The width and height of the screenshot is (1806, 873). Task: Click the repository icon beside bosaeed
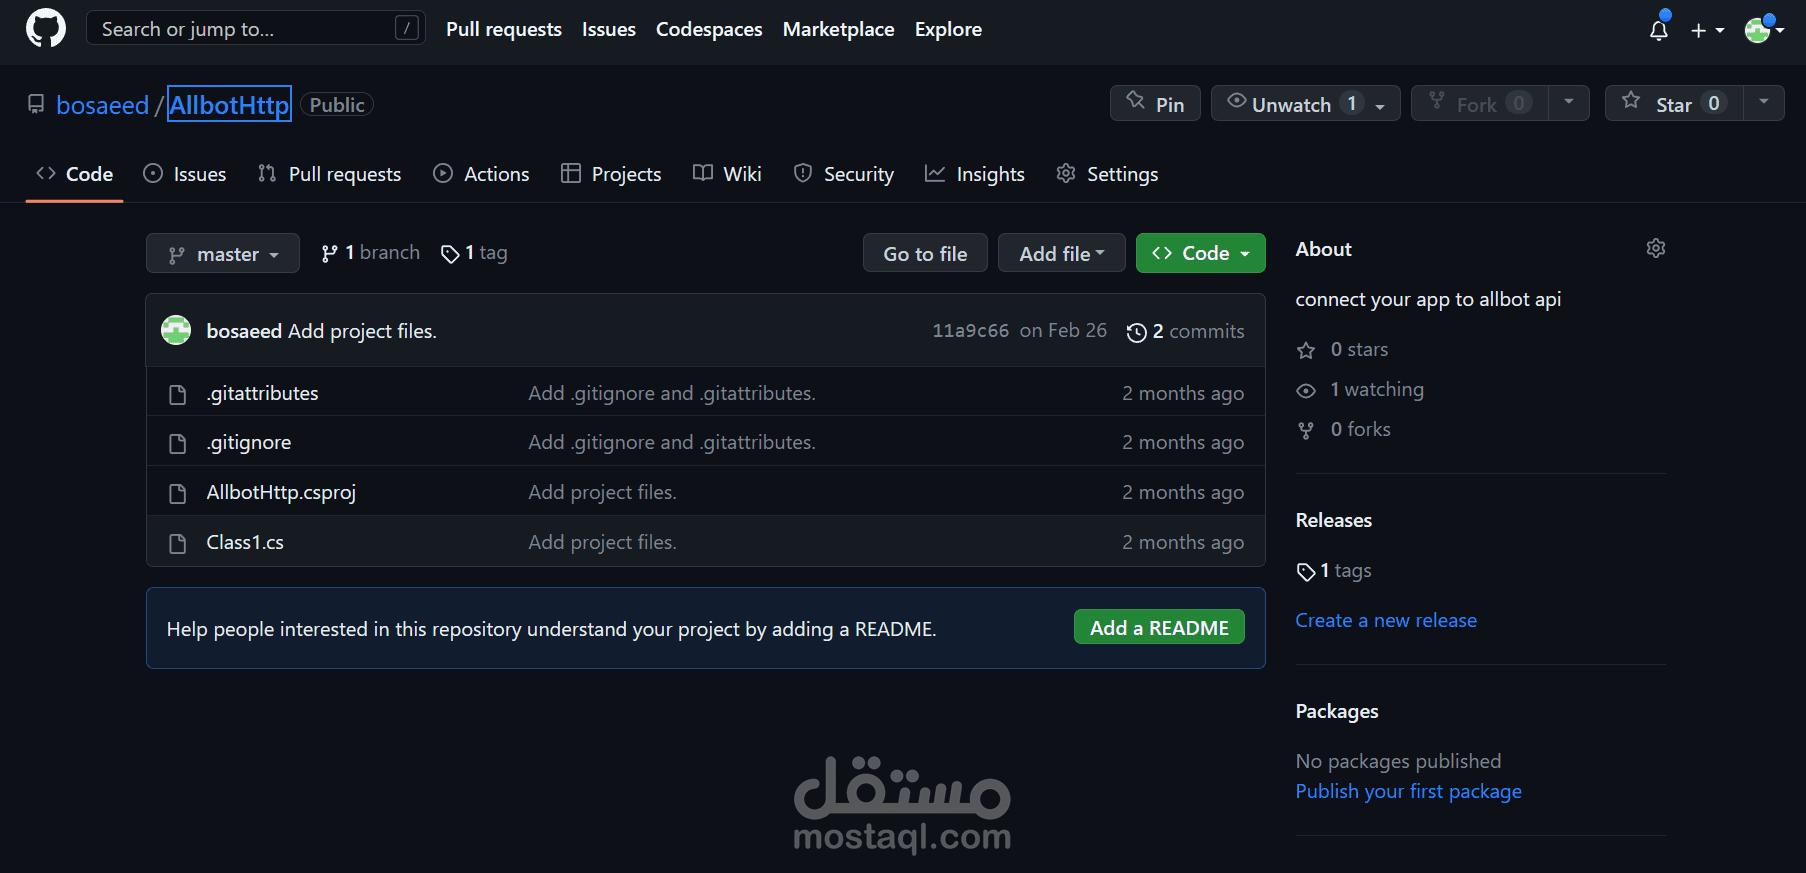pos(36,104)
